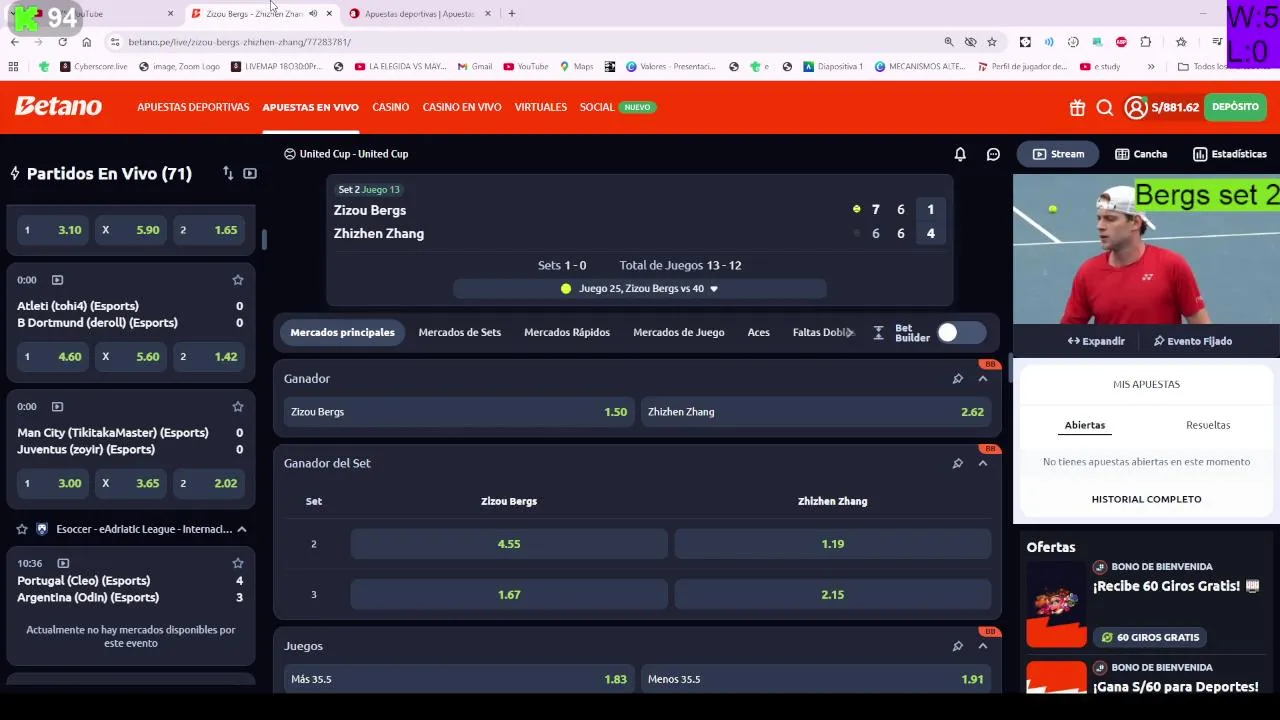Select the Abiertas bets tab
This screenshot has width=1280, height=720.
[1085, 425]
